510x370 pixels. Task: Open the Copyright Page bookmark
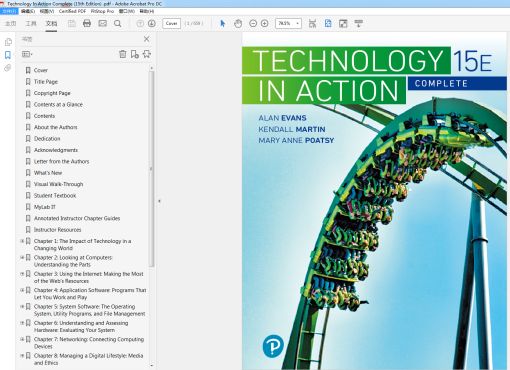(52, 93)
